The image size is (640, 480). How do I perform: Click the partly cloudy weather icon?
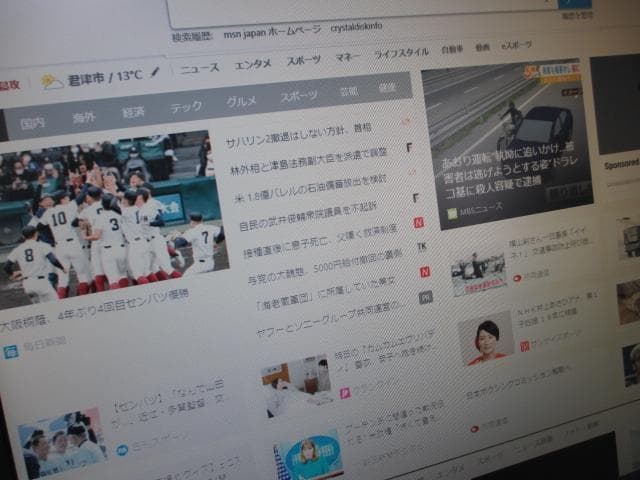[x=51, y=81]
